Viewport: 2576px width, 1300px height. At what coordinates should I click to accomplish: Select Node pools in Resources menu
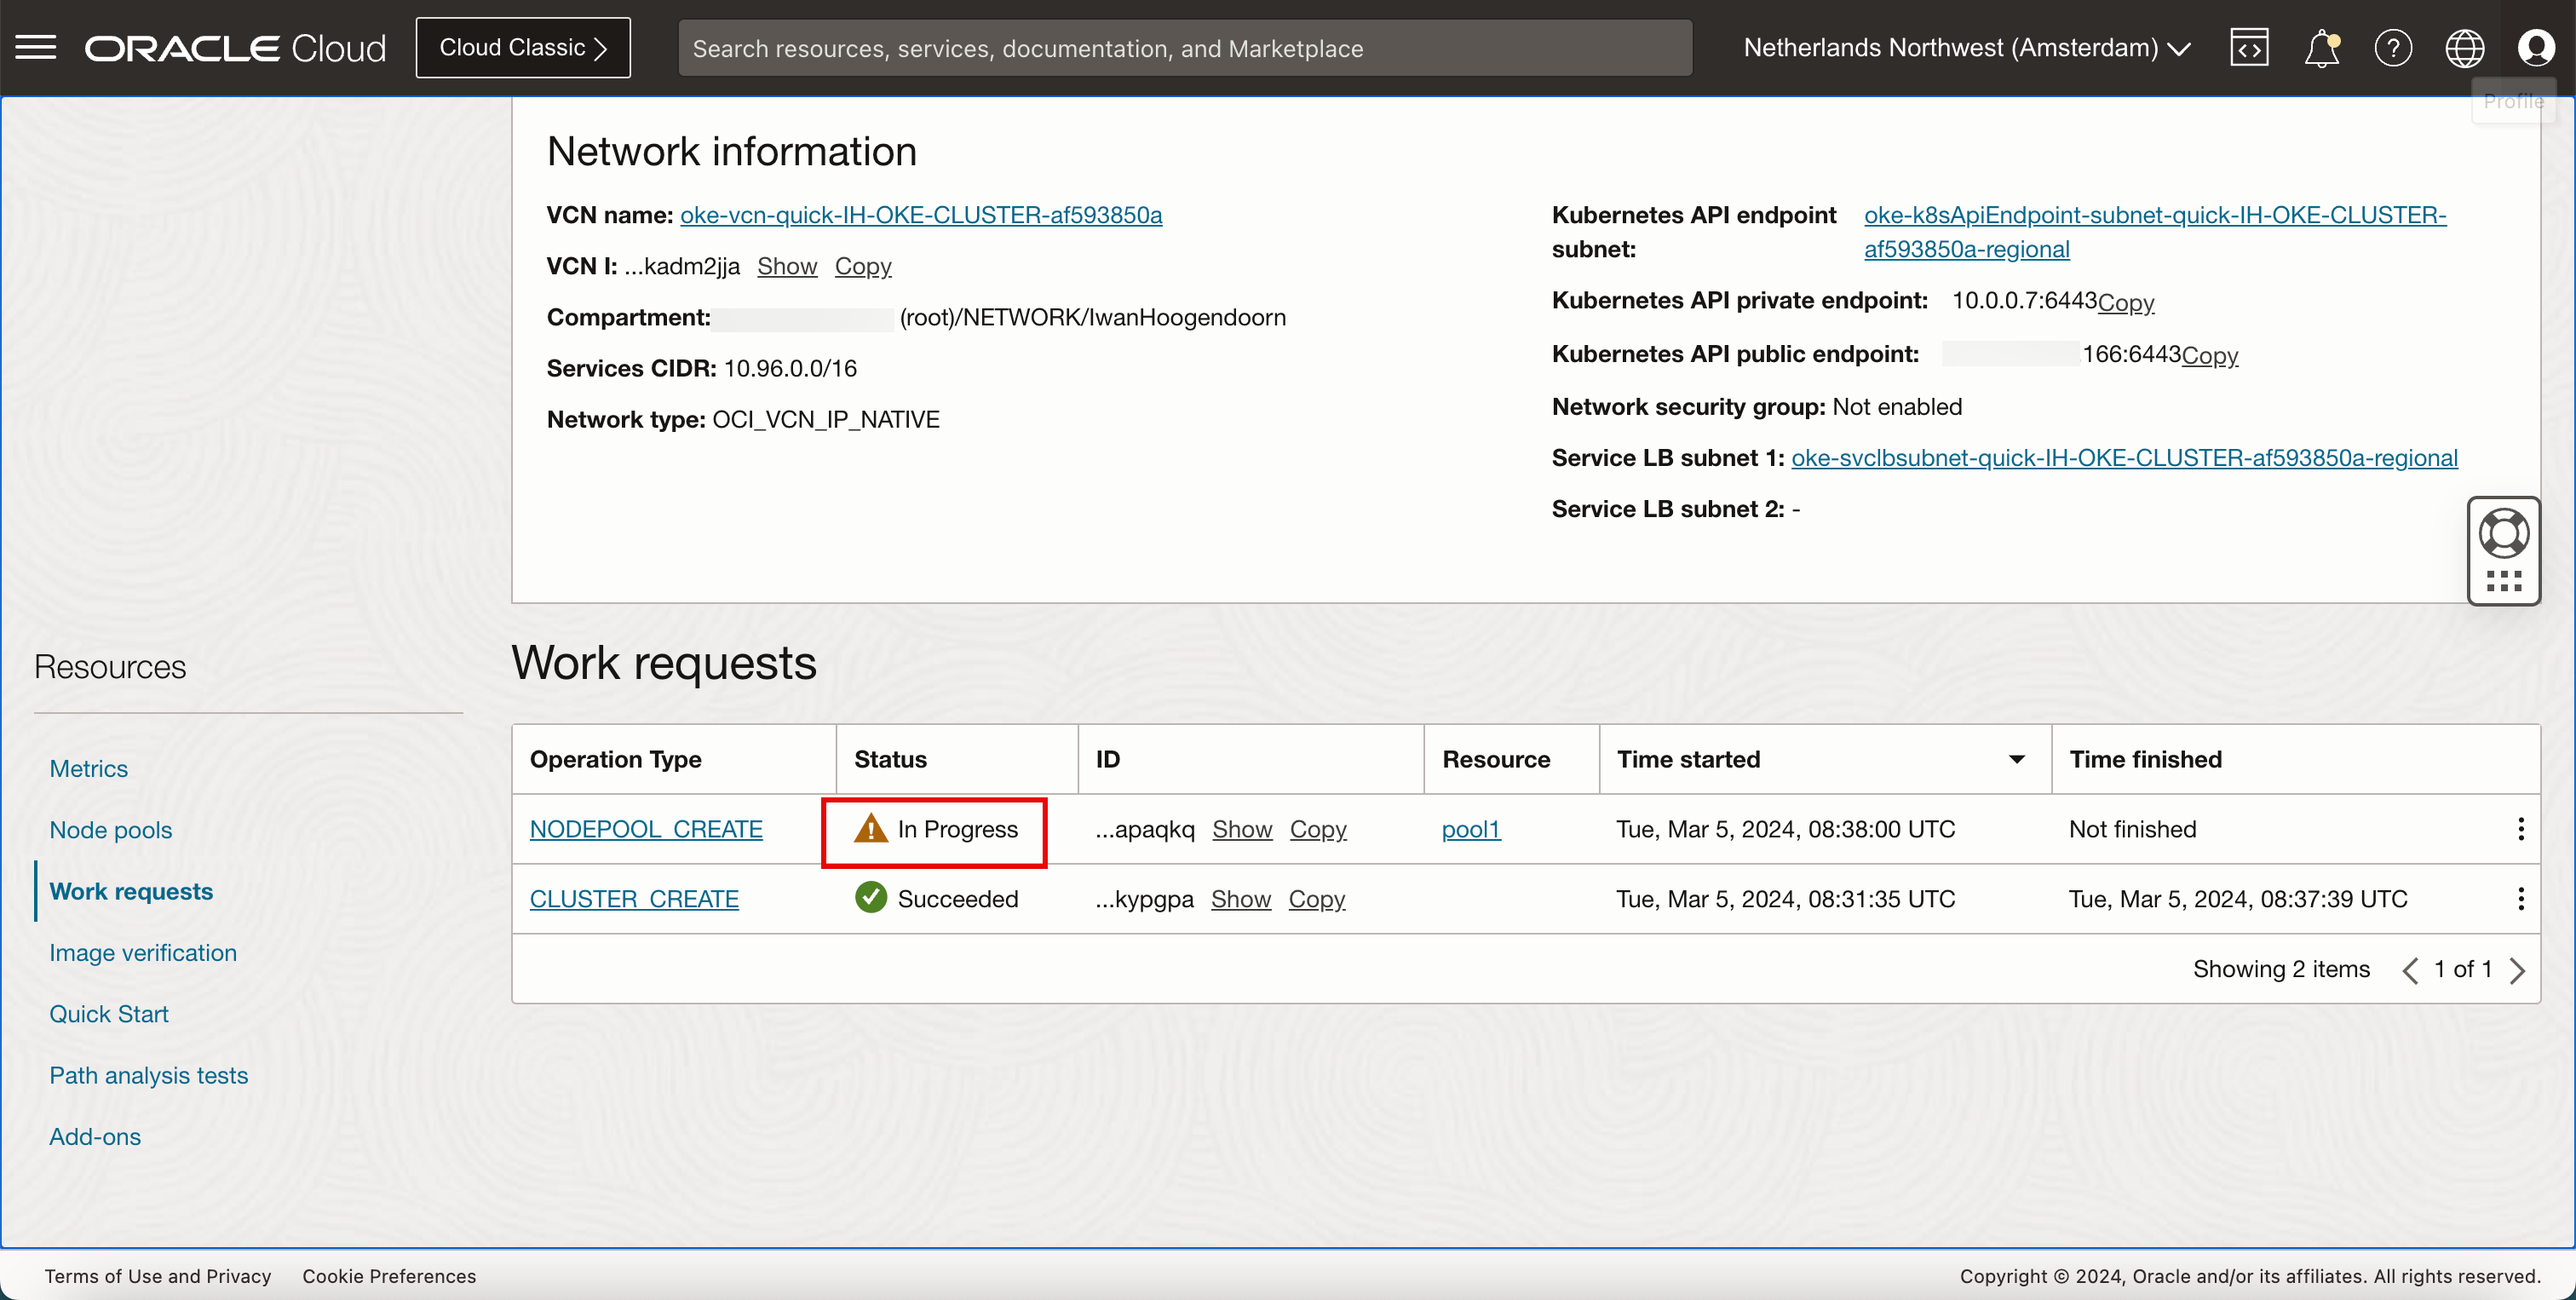(110, 830)
